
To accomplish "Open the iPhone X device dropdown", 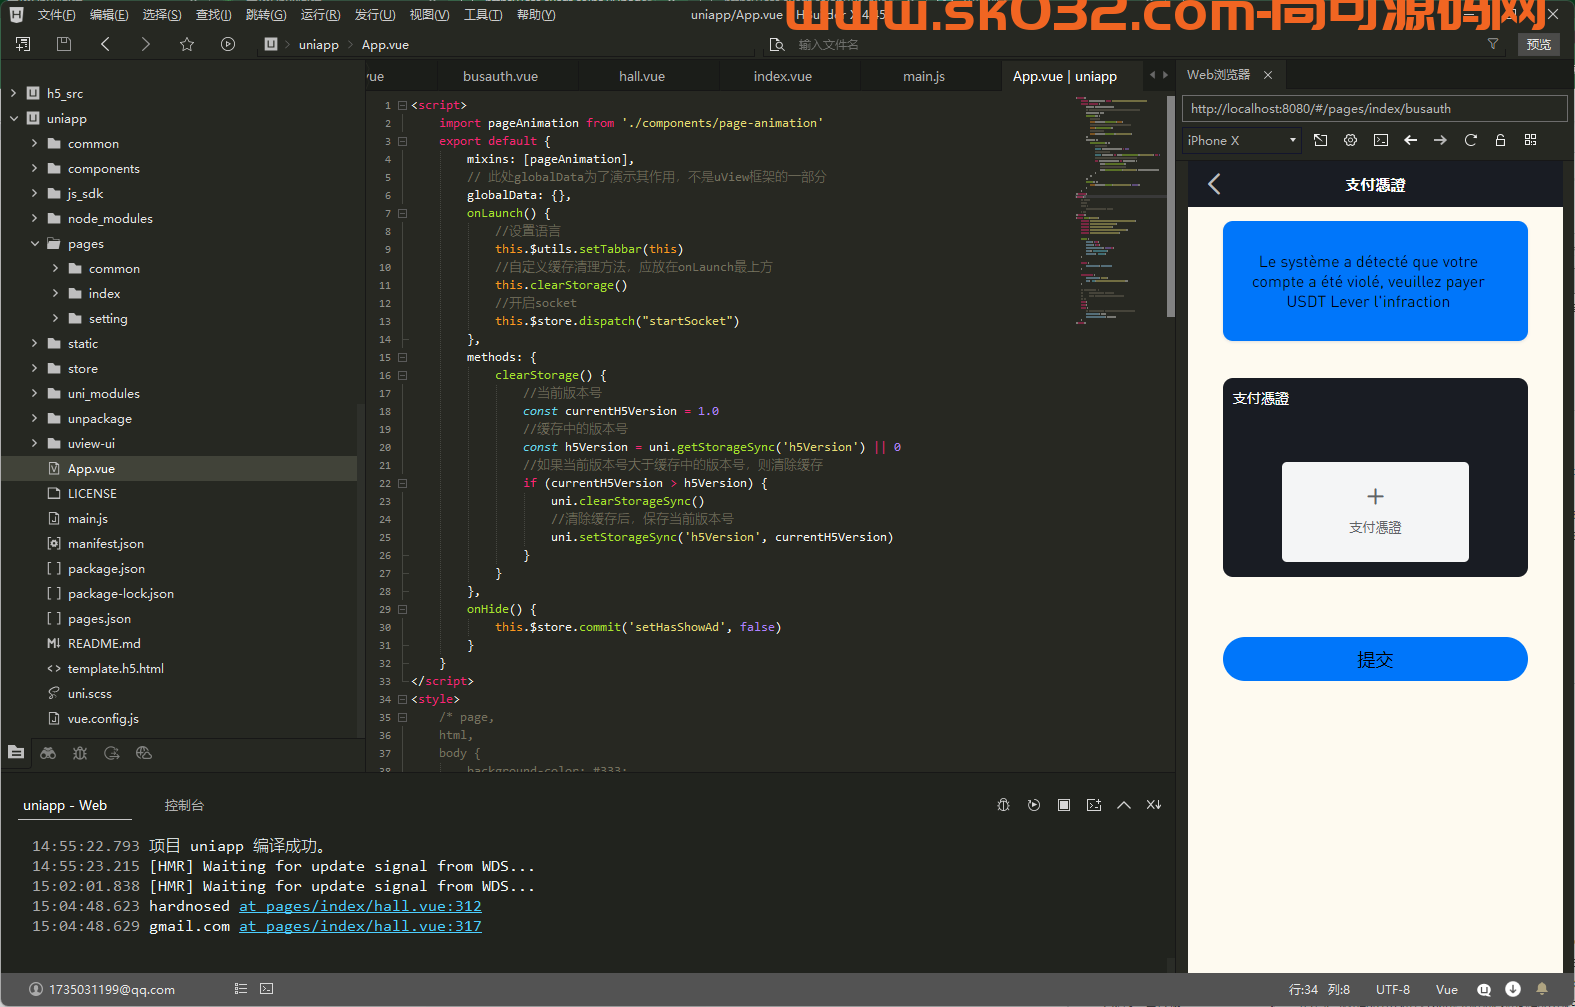I will point(1241,141).
